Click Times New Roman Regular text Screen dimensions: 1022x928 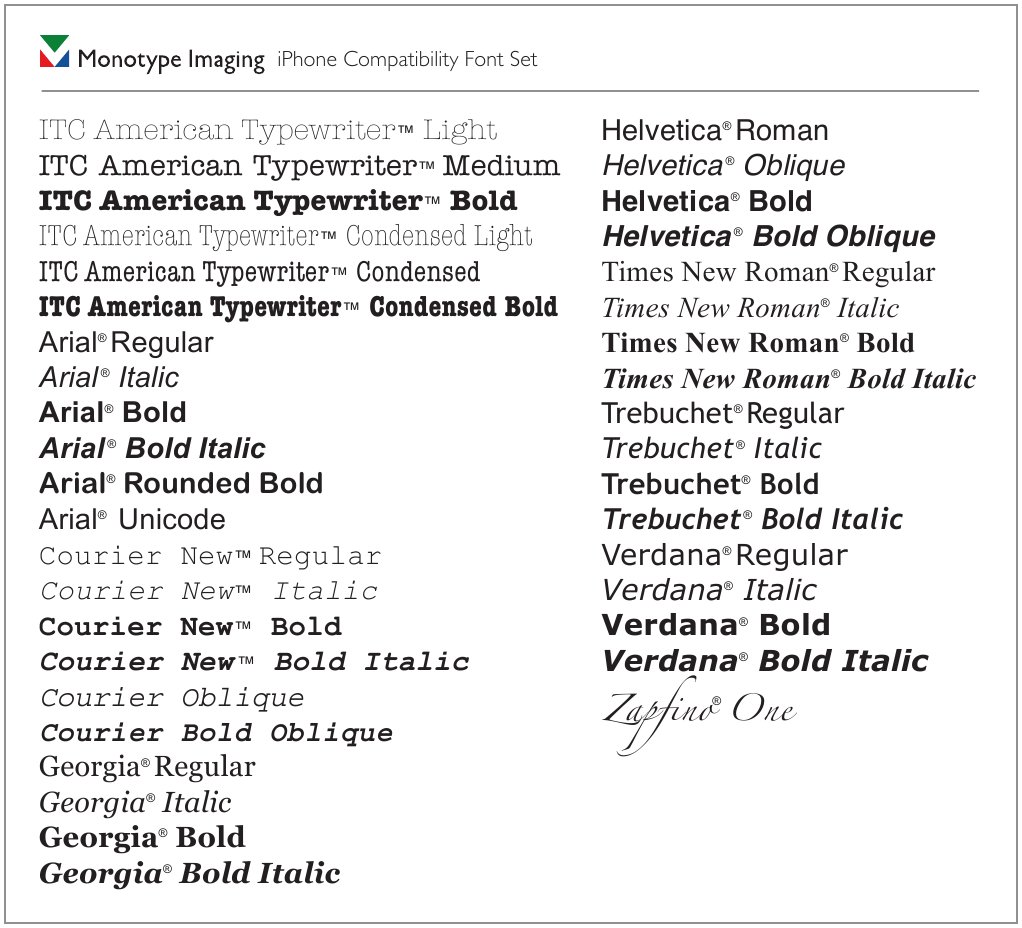click(x=768, y=272)
